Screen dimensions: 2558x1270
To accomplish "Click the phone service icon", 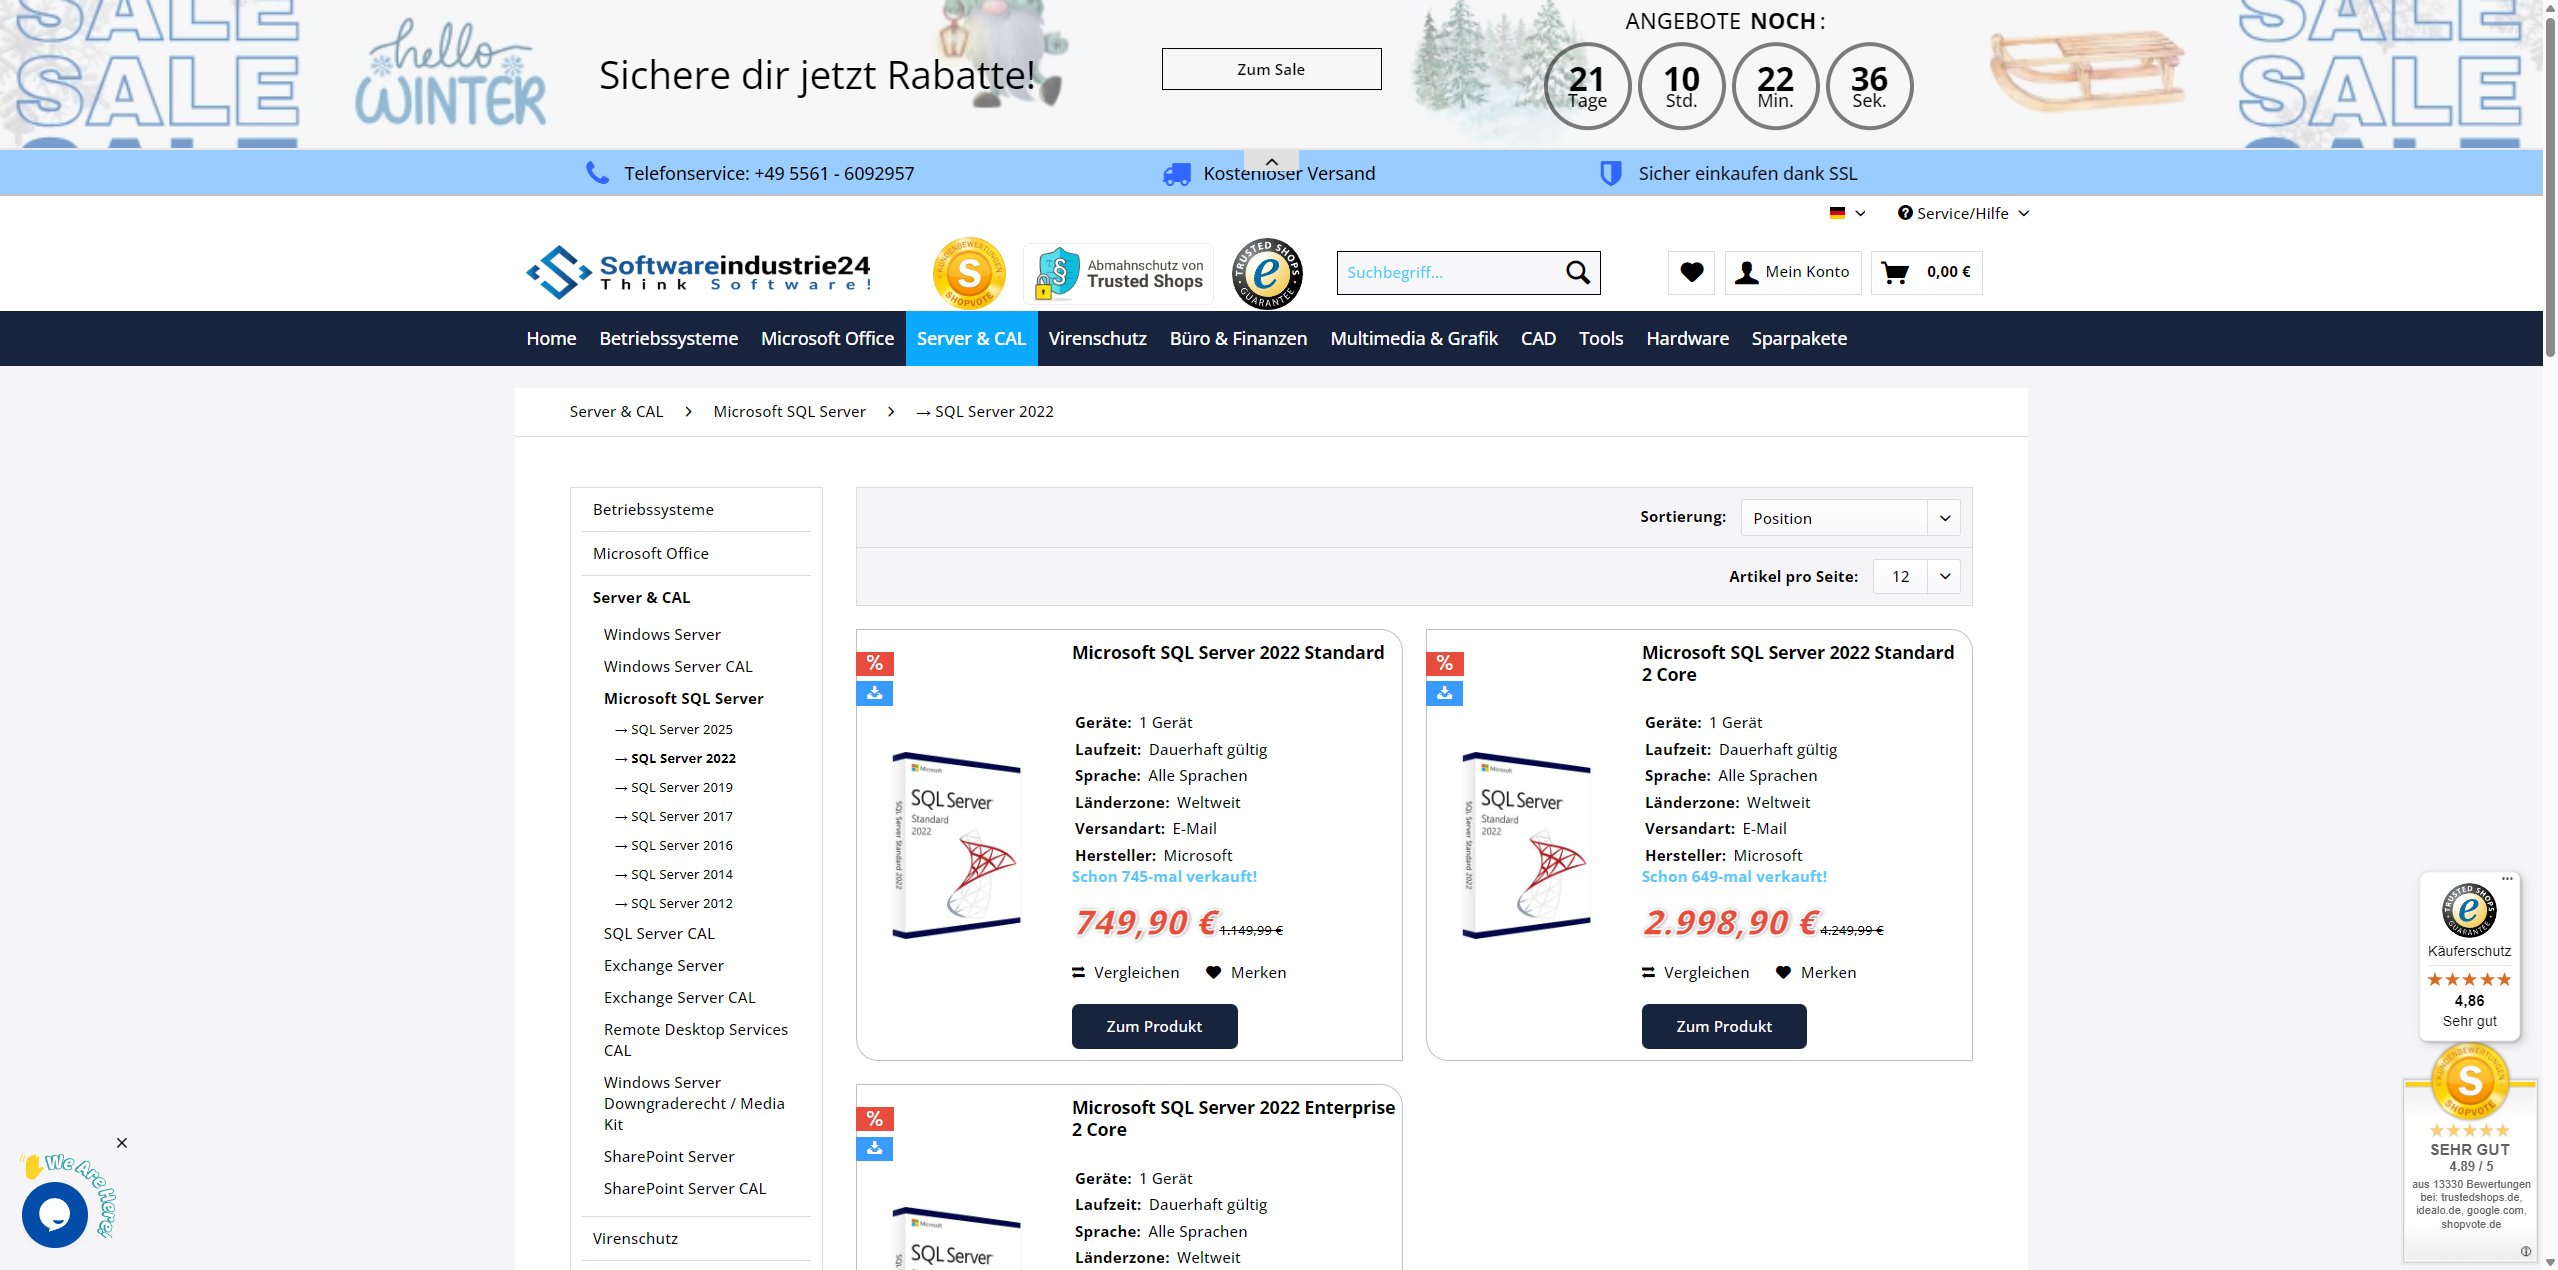I will pos(597,173).
